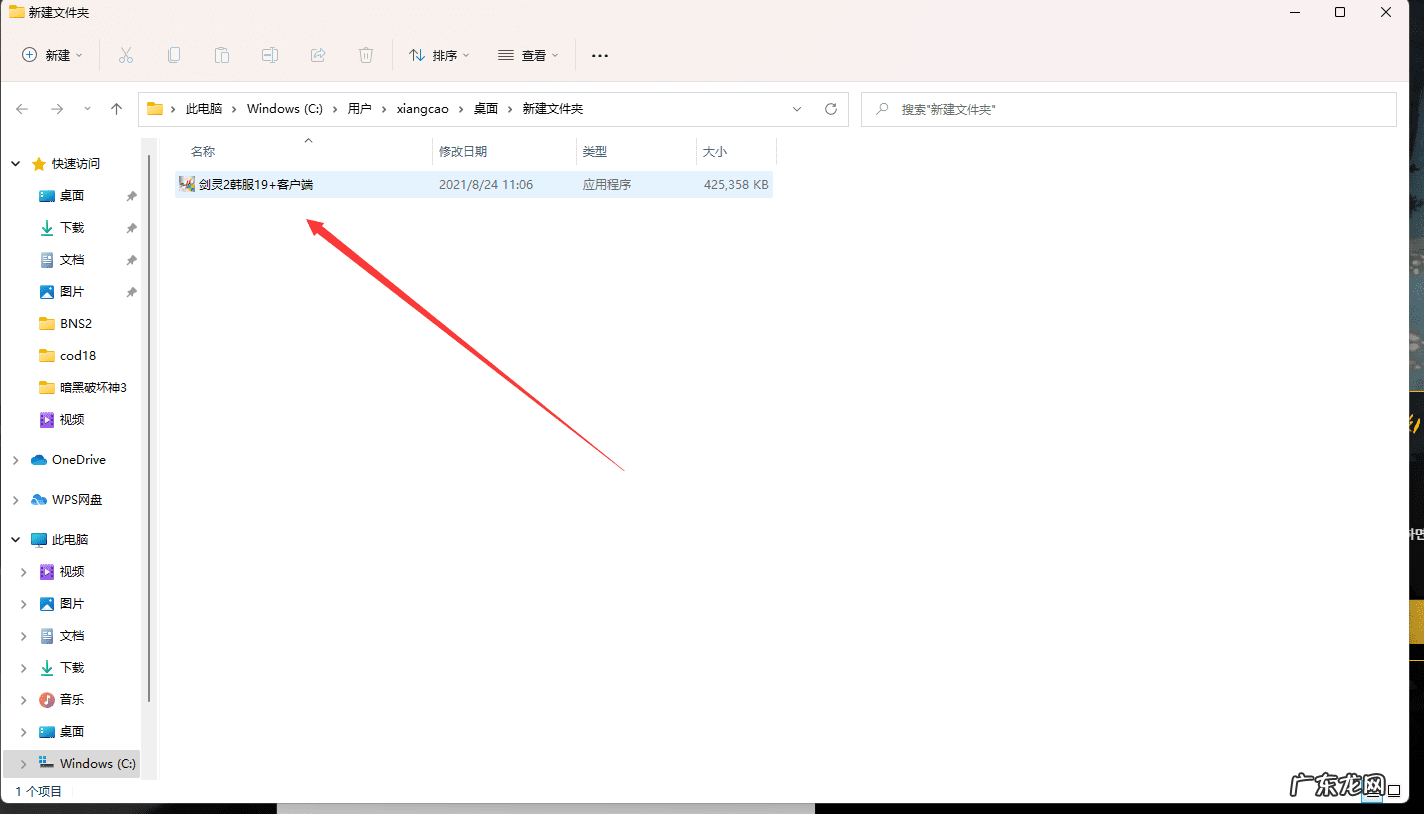Click the Paste icon in the toolbar
The height and width of the screenshot is (814, 1424).
222,55
